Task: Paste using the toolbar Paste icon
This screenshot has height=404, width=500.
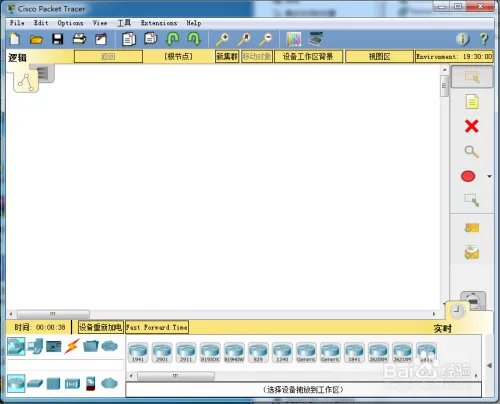Action: tap(151, 38)
